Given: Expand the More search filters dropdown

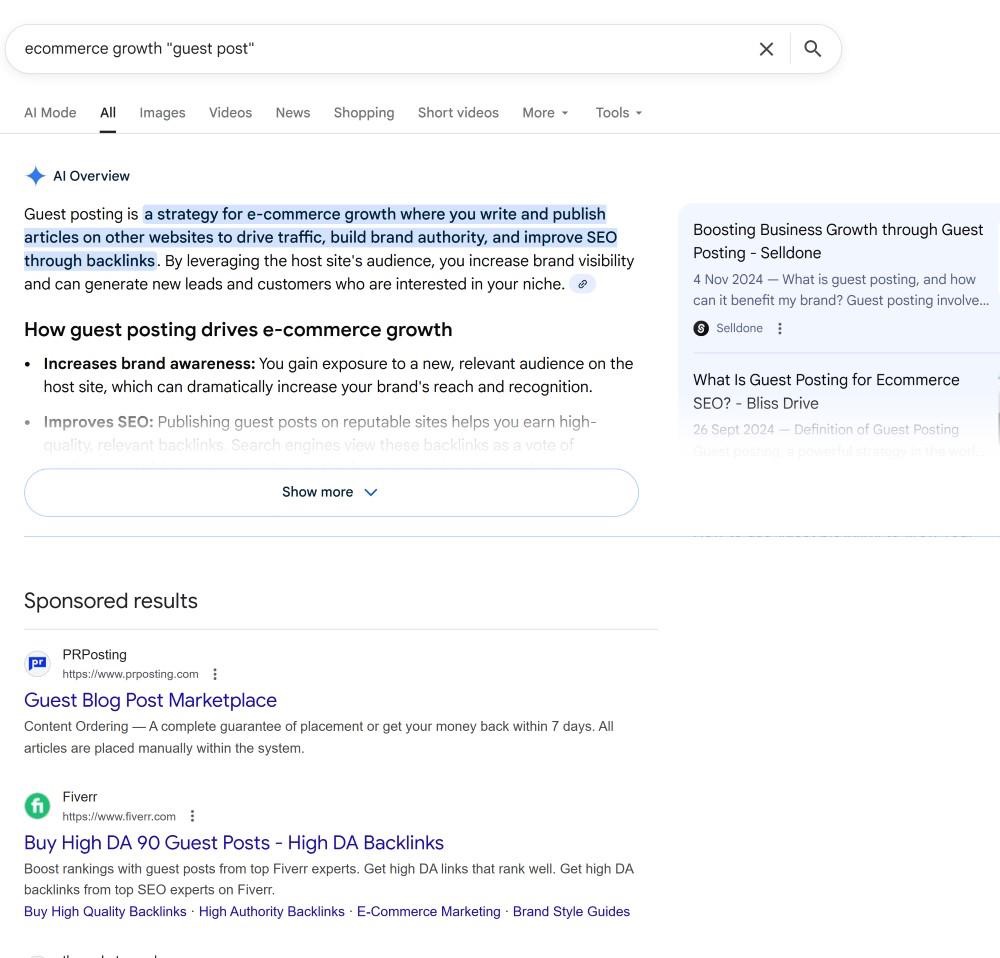Looking at the screenshot, I should [545, 113].
